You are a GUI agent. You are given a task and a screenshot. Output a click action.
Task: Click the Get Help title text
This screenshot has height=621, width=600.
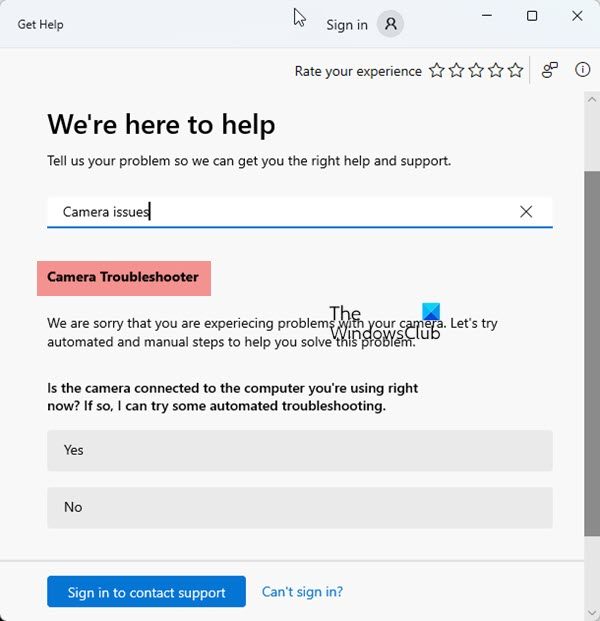(40, 25)
